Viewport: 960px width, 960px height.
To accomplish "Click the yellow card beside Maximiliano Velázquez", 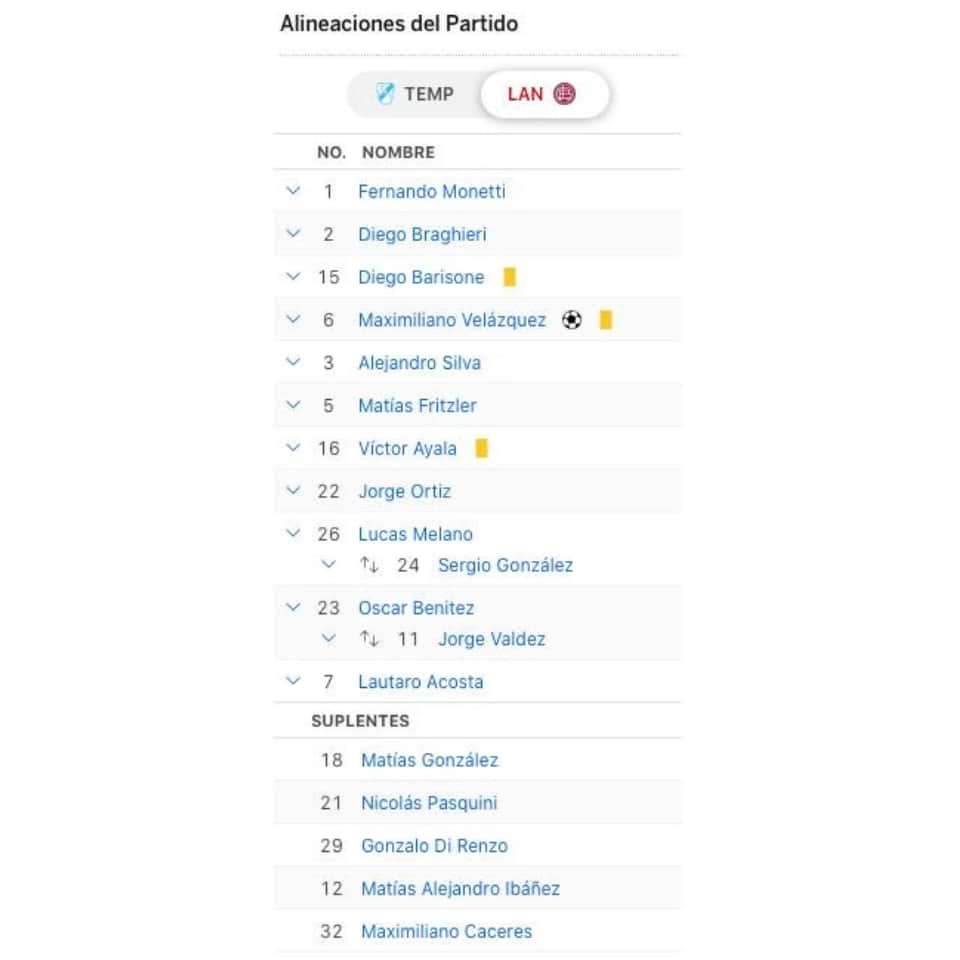I will 606,320.
